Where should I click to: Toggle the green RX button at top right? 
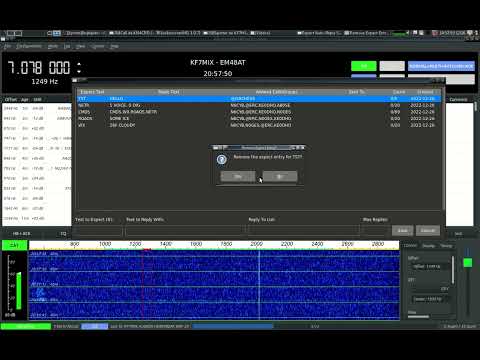(364, 66)
